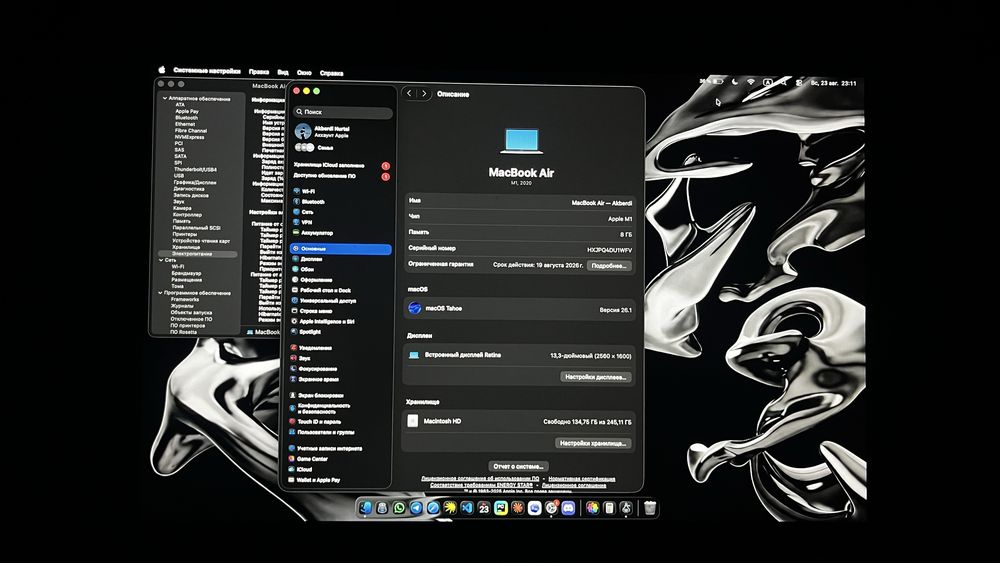Open Game Center settings
This screenshot has width=1000, height=563.
coord(308,458)
